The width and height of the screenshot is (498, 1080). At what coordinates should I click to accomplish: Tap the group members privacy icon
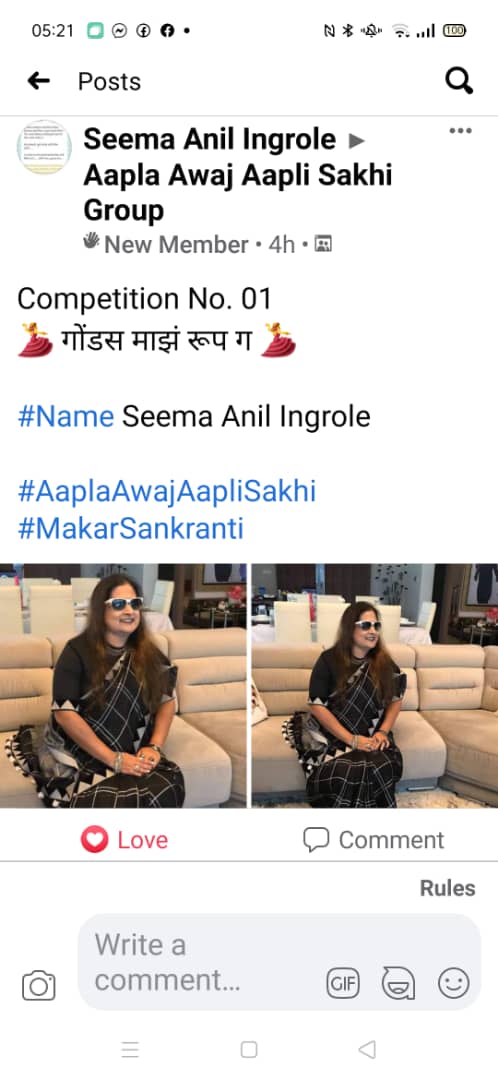(x=323, y=243)
